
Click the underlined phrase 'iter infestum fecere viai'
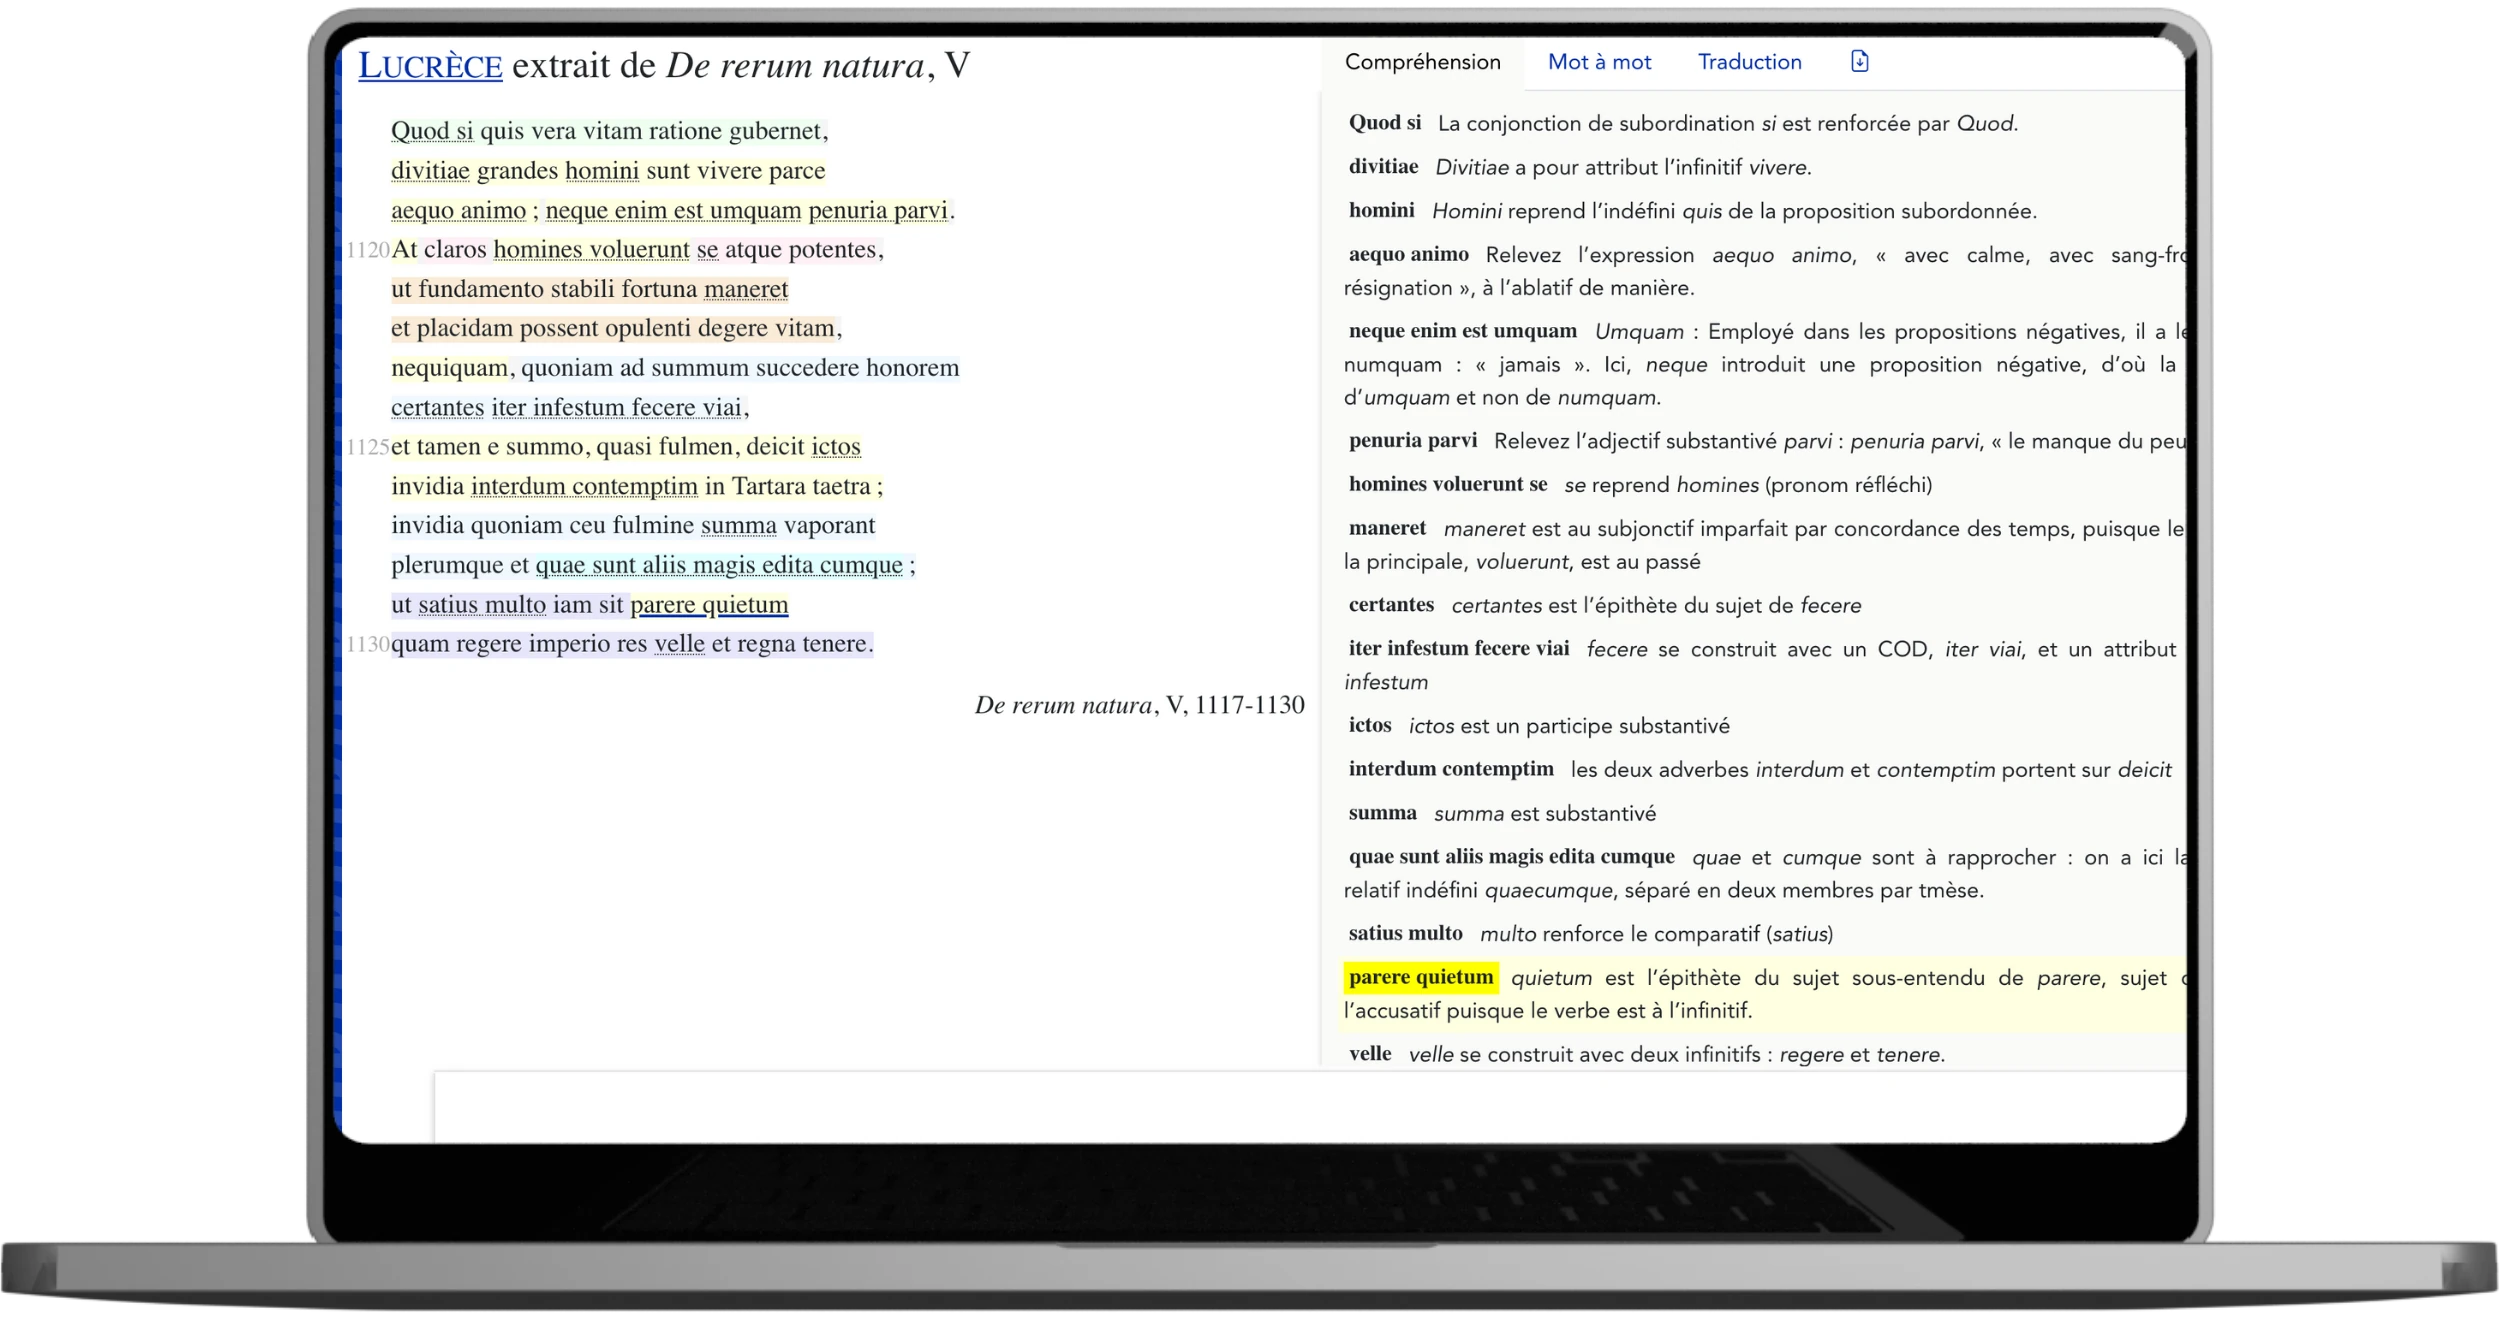coord(618,407)
